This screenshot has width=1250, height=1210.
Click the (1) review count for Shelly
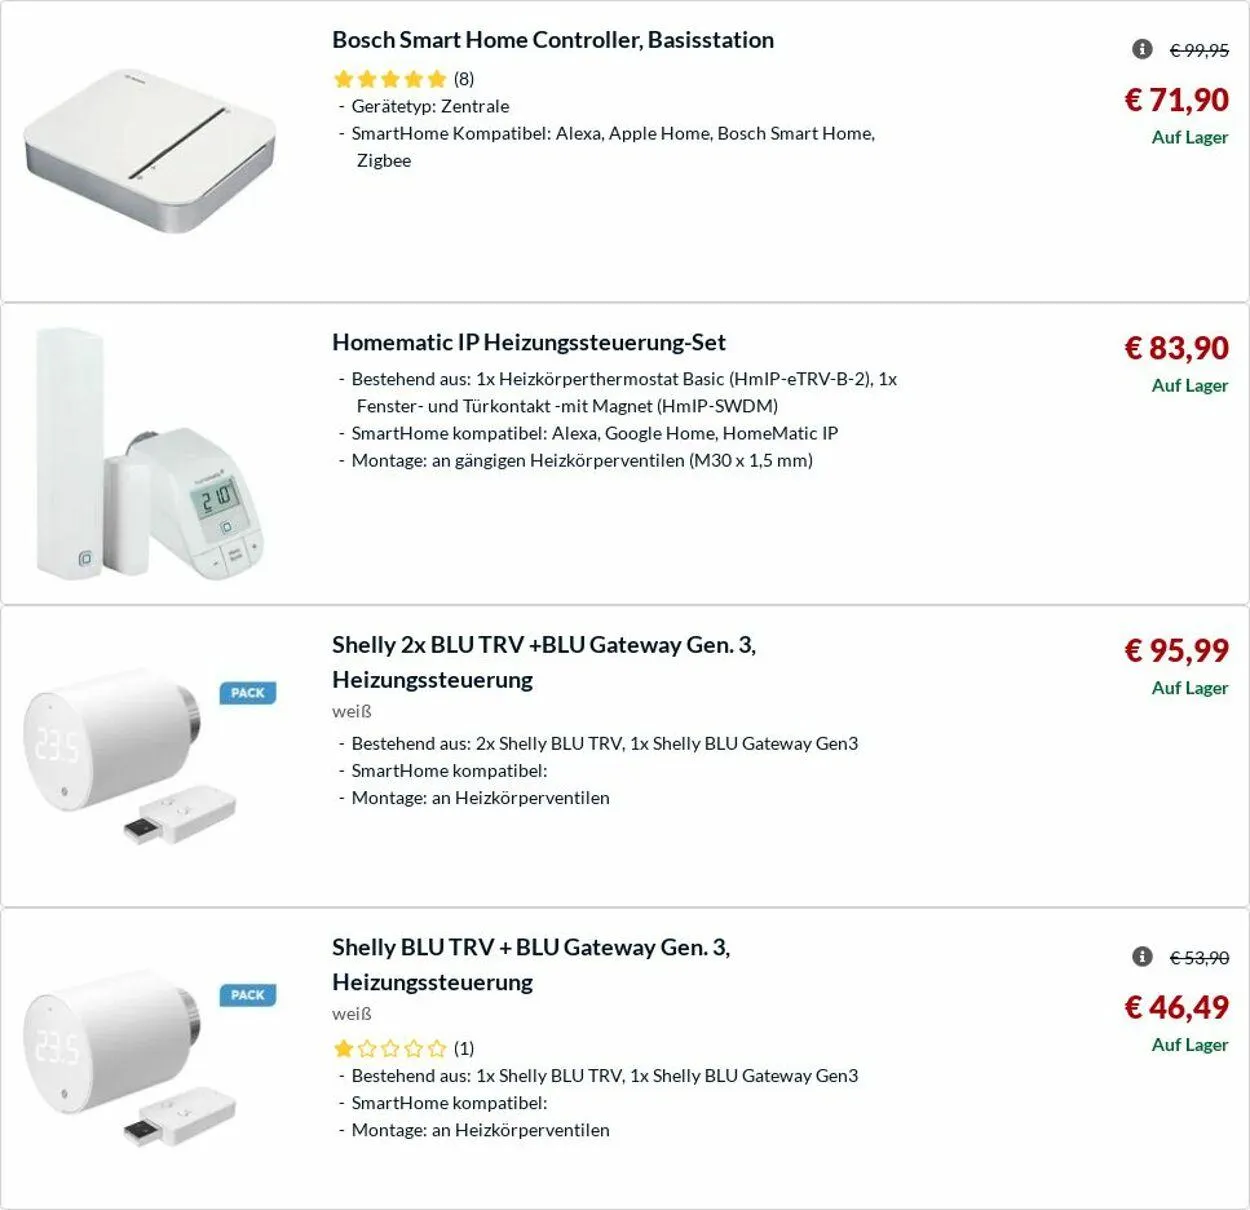click(x=464, y=1048)
